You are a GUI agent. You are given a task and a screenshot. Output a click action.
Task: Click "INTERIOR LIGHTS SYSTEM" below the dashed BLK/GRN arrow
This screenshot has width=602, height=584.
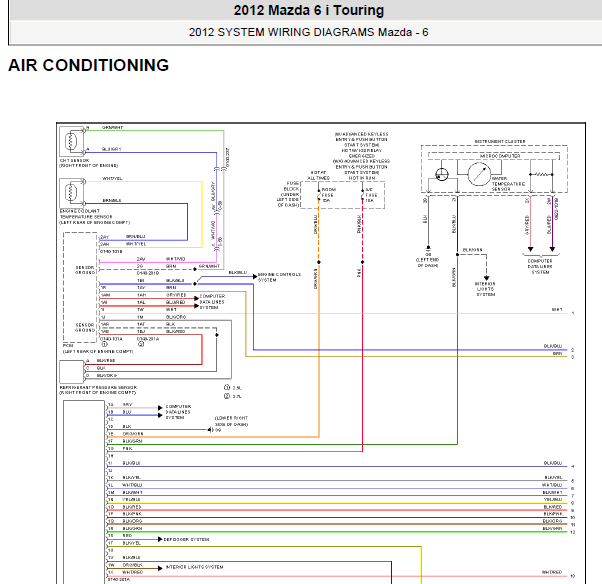485,289
